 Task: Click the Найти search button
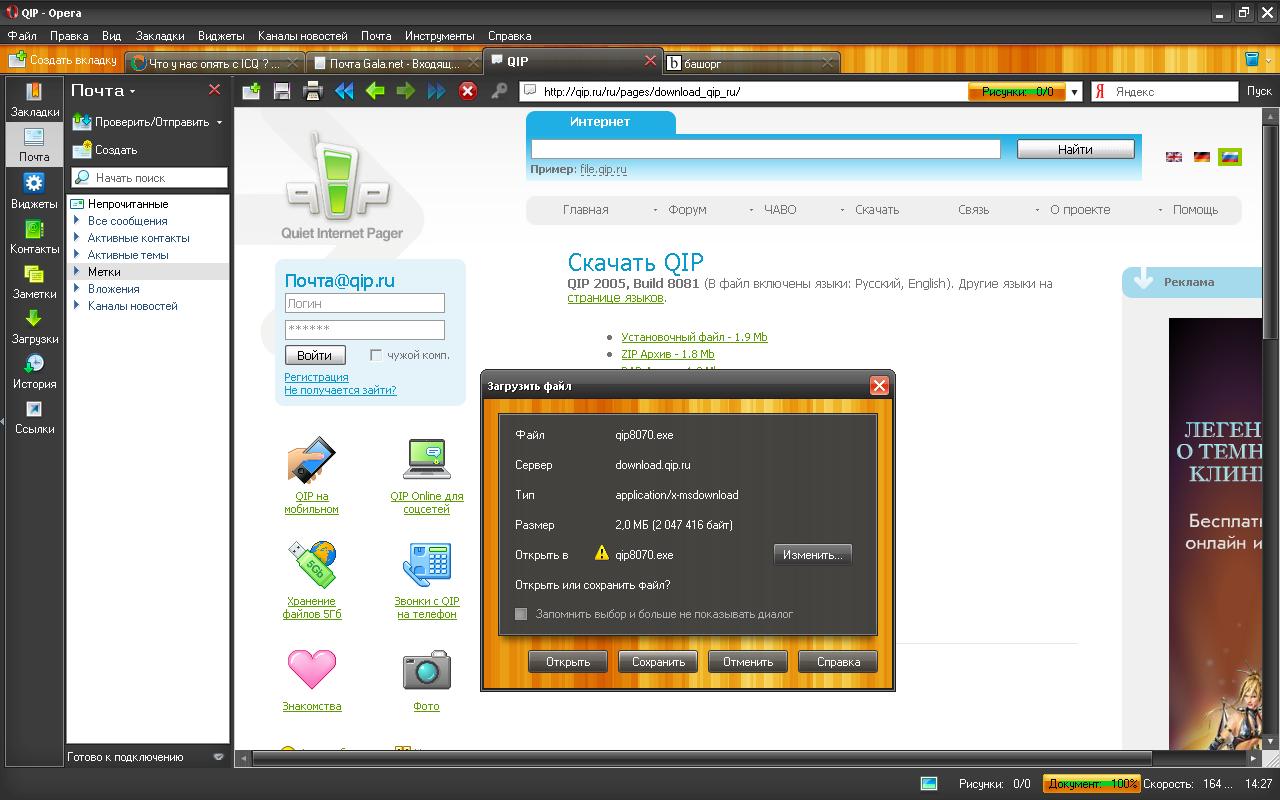point(1075,149)
